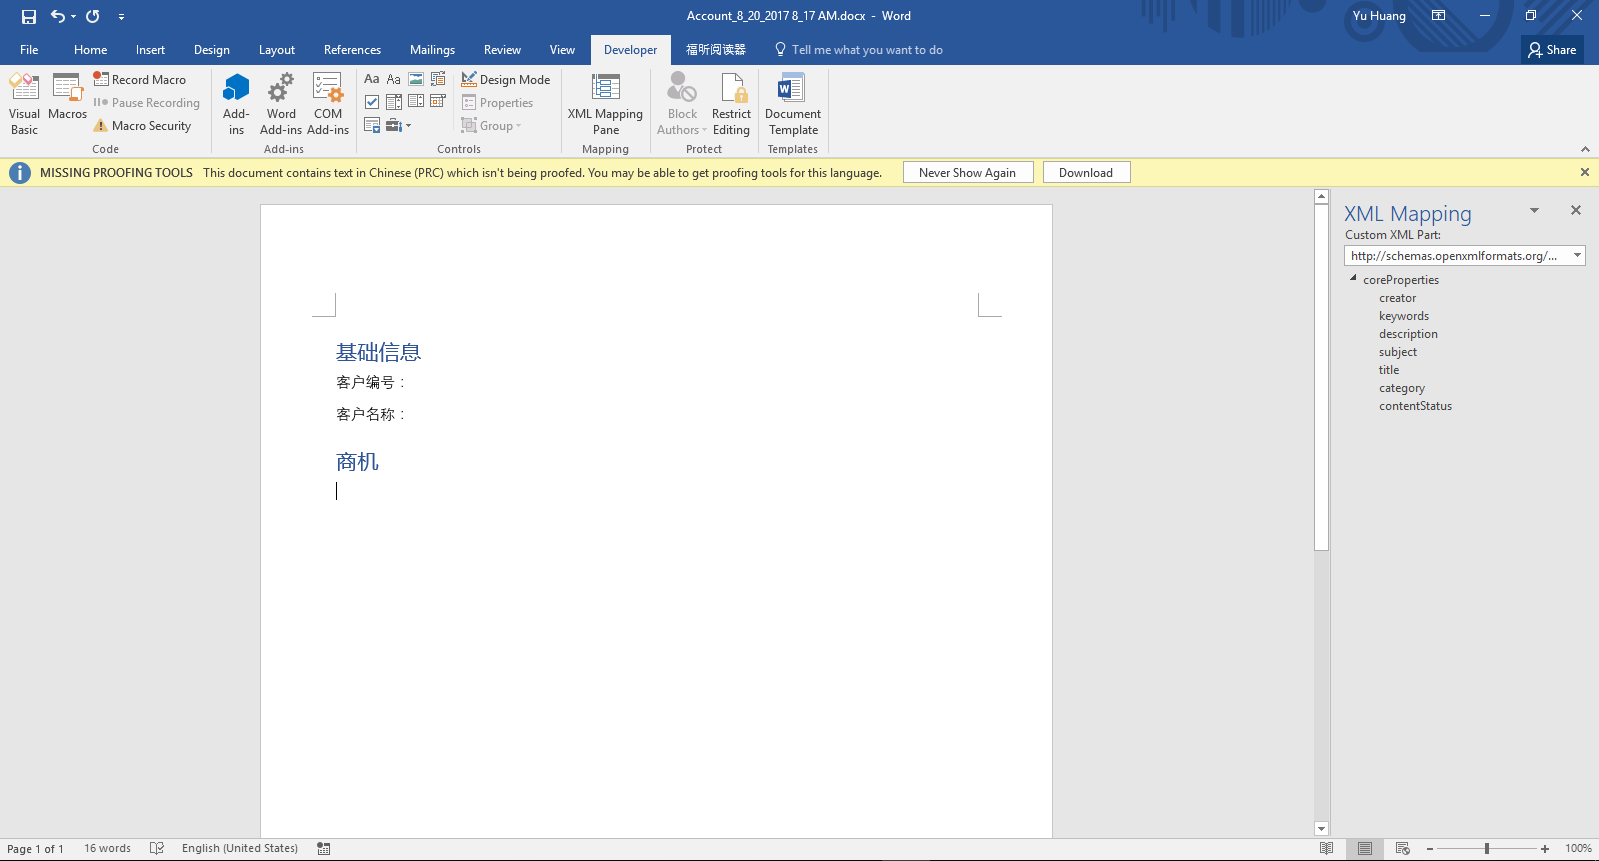Select the contentStatus XML node
The width and height of the screenshot is (1599, 861).
point(1415,406)
